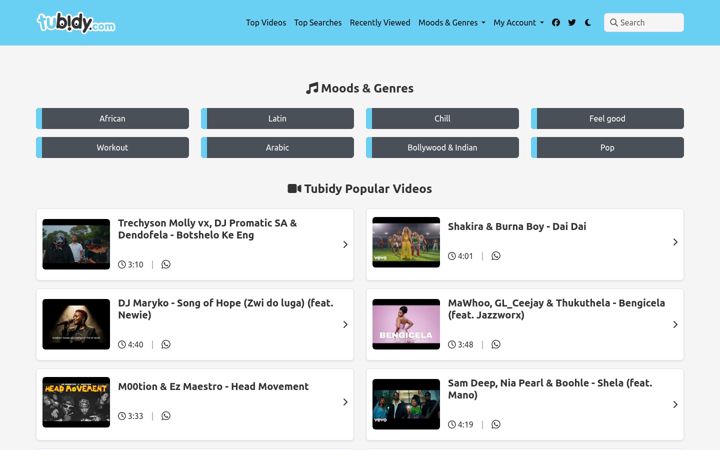Open chevron arrow for Shela

(675, 405)
